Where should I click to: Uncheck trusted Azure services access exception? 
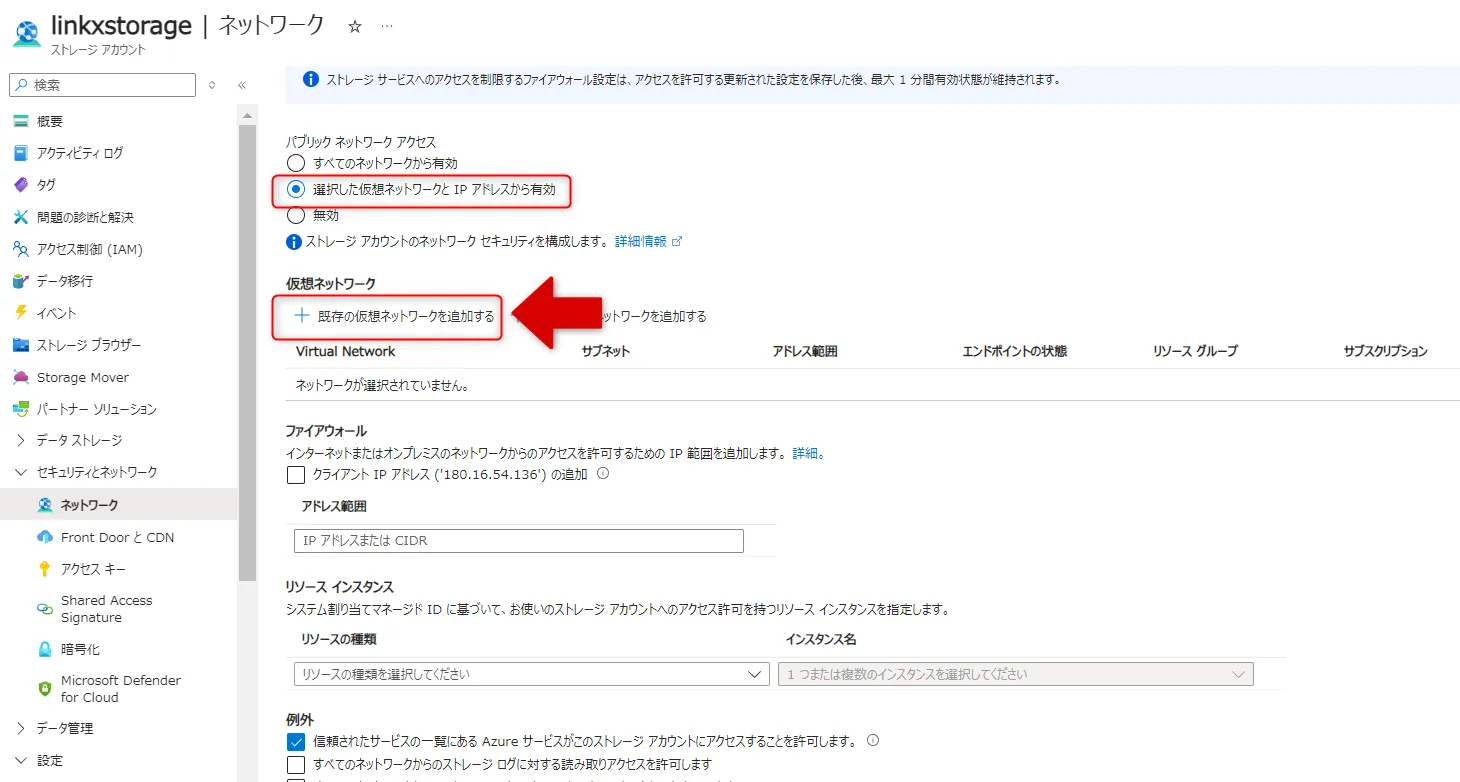click(295, 742)
